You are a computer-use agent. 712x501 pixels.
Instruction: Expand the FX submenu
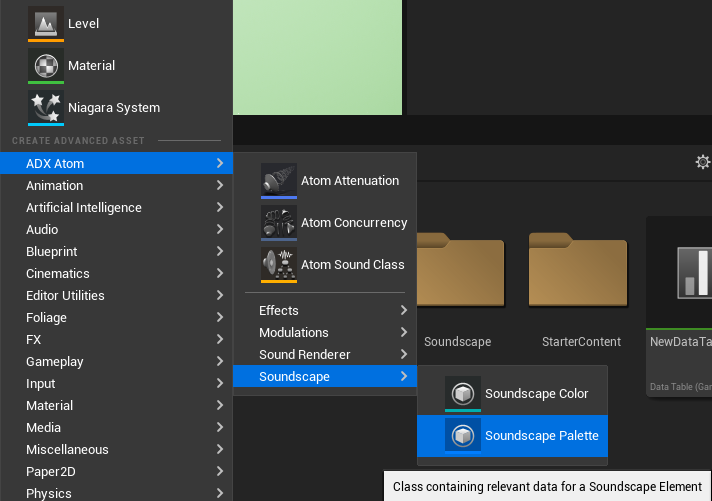point(116,340)
